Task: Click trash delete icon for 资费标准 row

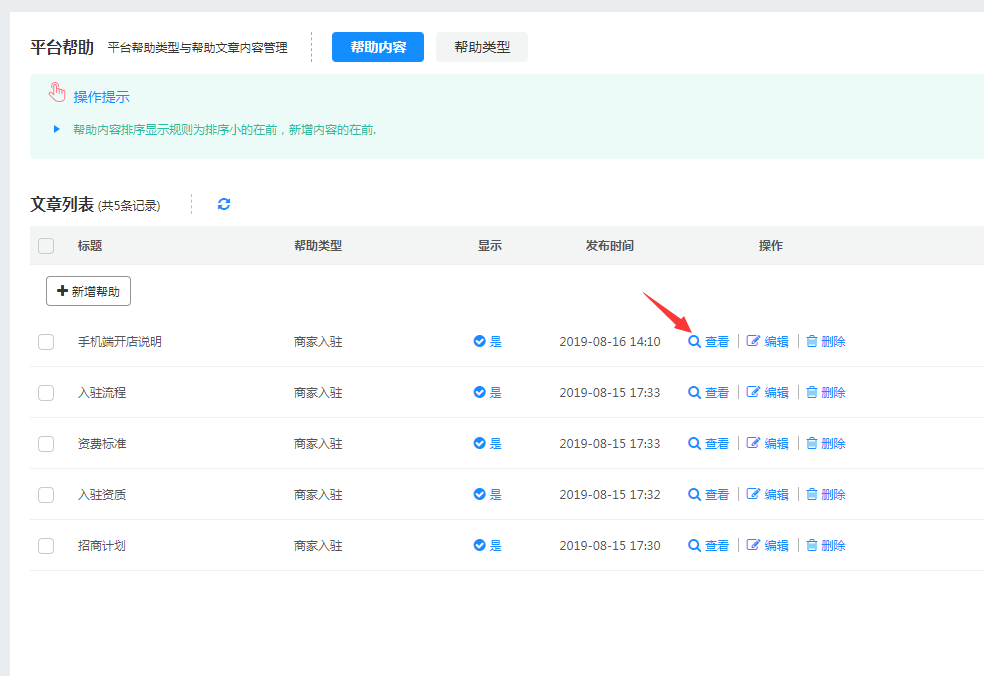Action: 812,444
